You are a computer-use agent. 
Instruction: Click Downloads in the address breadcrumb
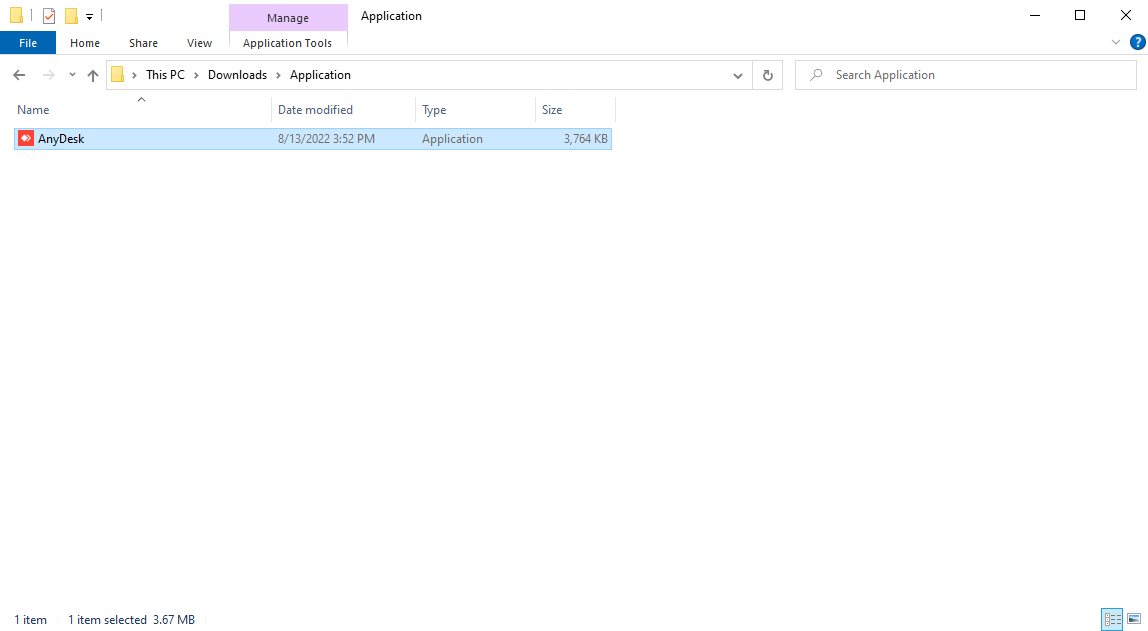click(237, 75)
